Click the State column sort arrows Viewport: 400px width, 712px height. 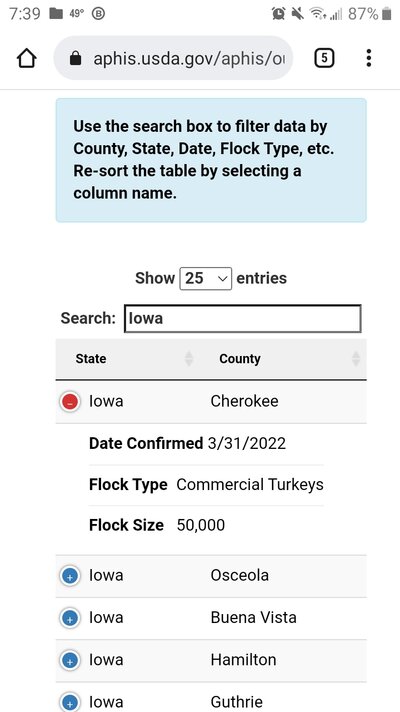tap(189, 359)
